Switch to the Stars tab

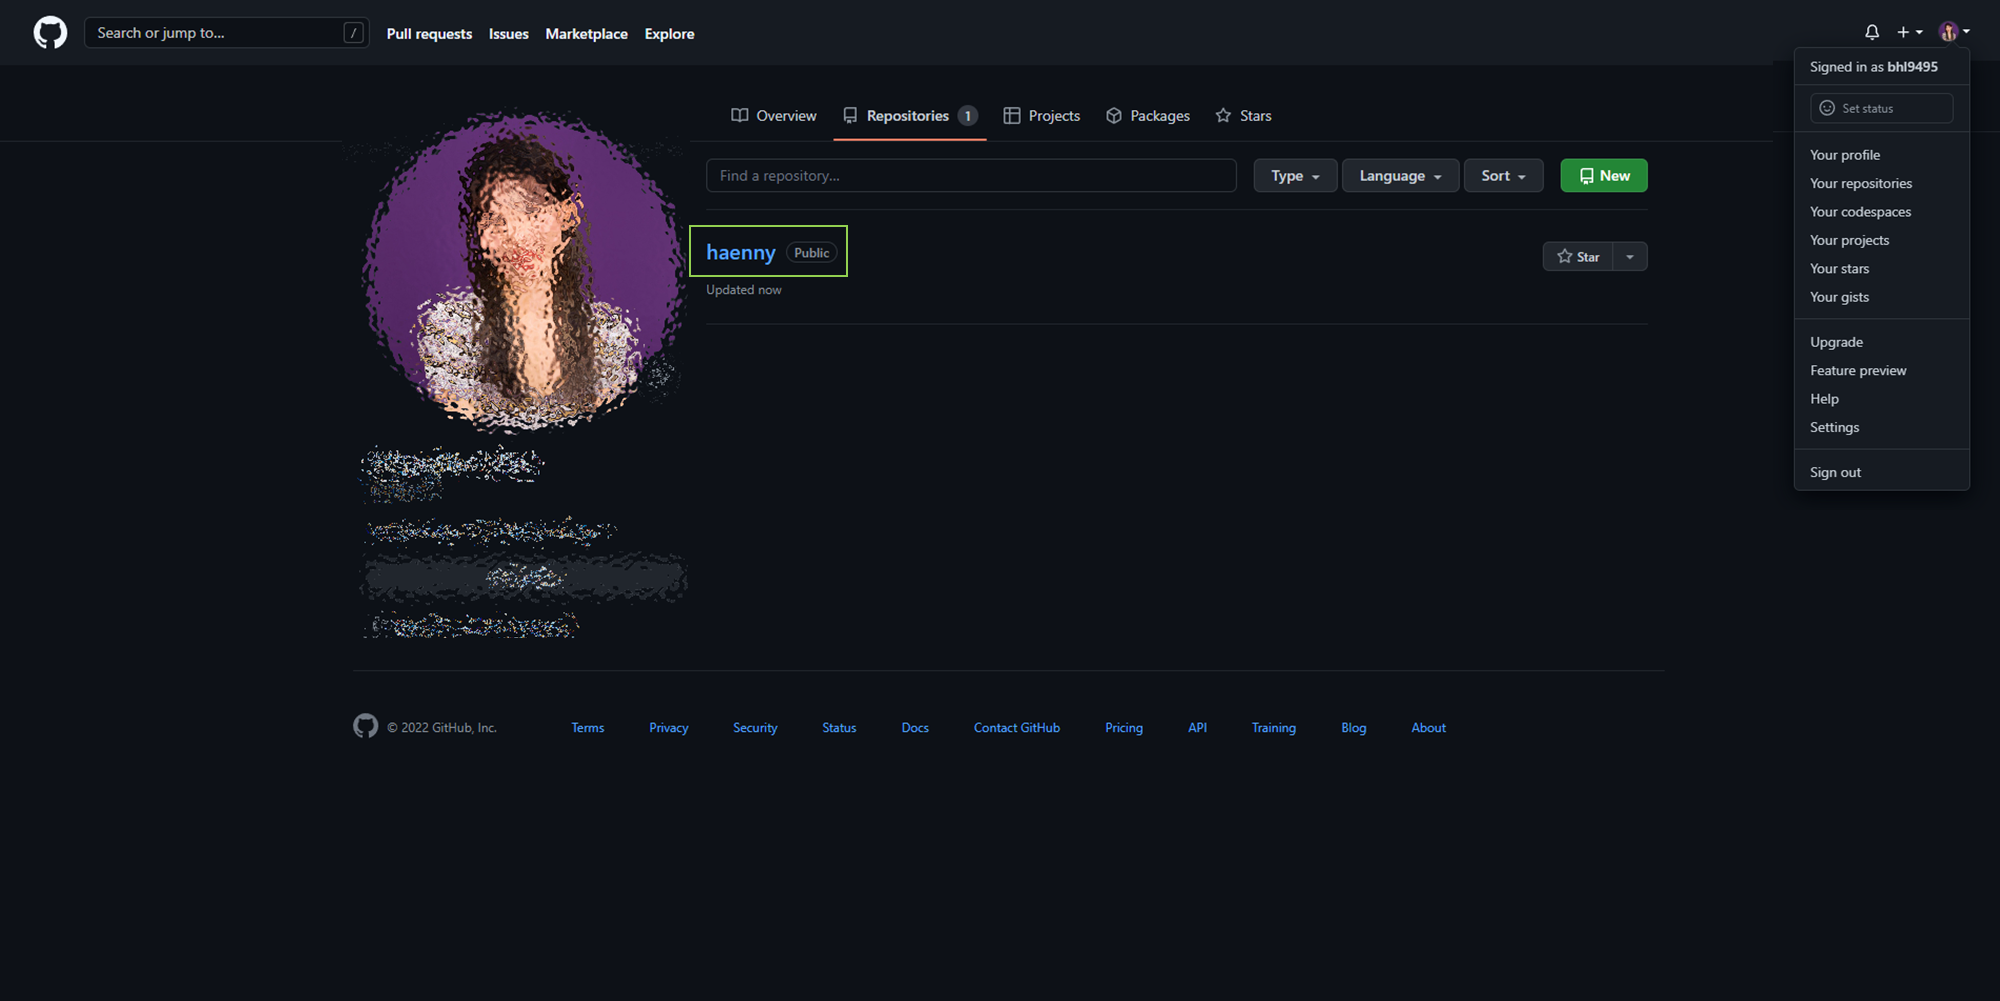click(1244, 116)
